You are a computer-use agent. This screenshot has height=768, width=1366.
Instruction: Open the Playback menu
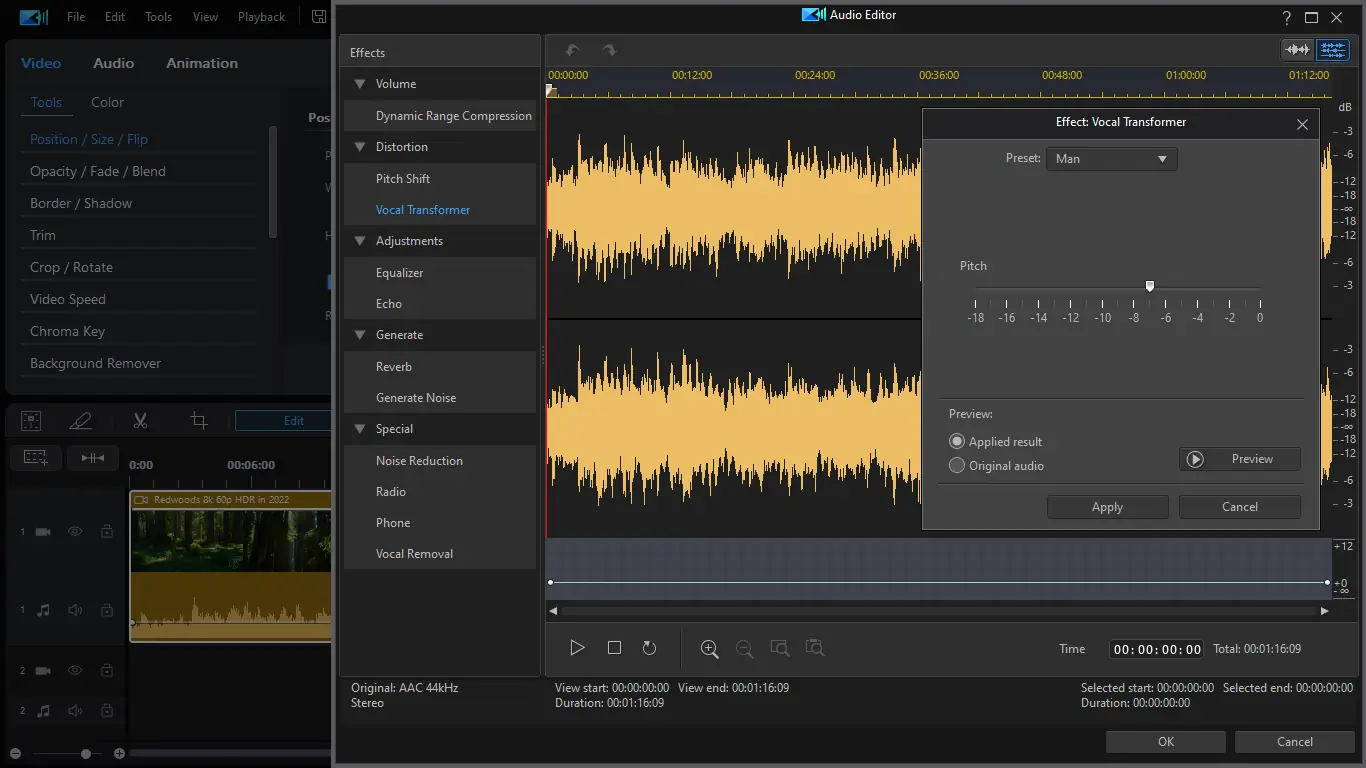pos(261,17)
